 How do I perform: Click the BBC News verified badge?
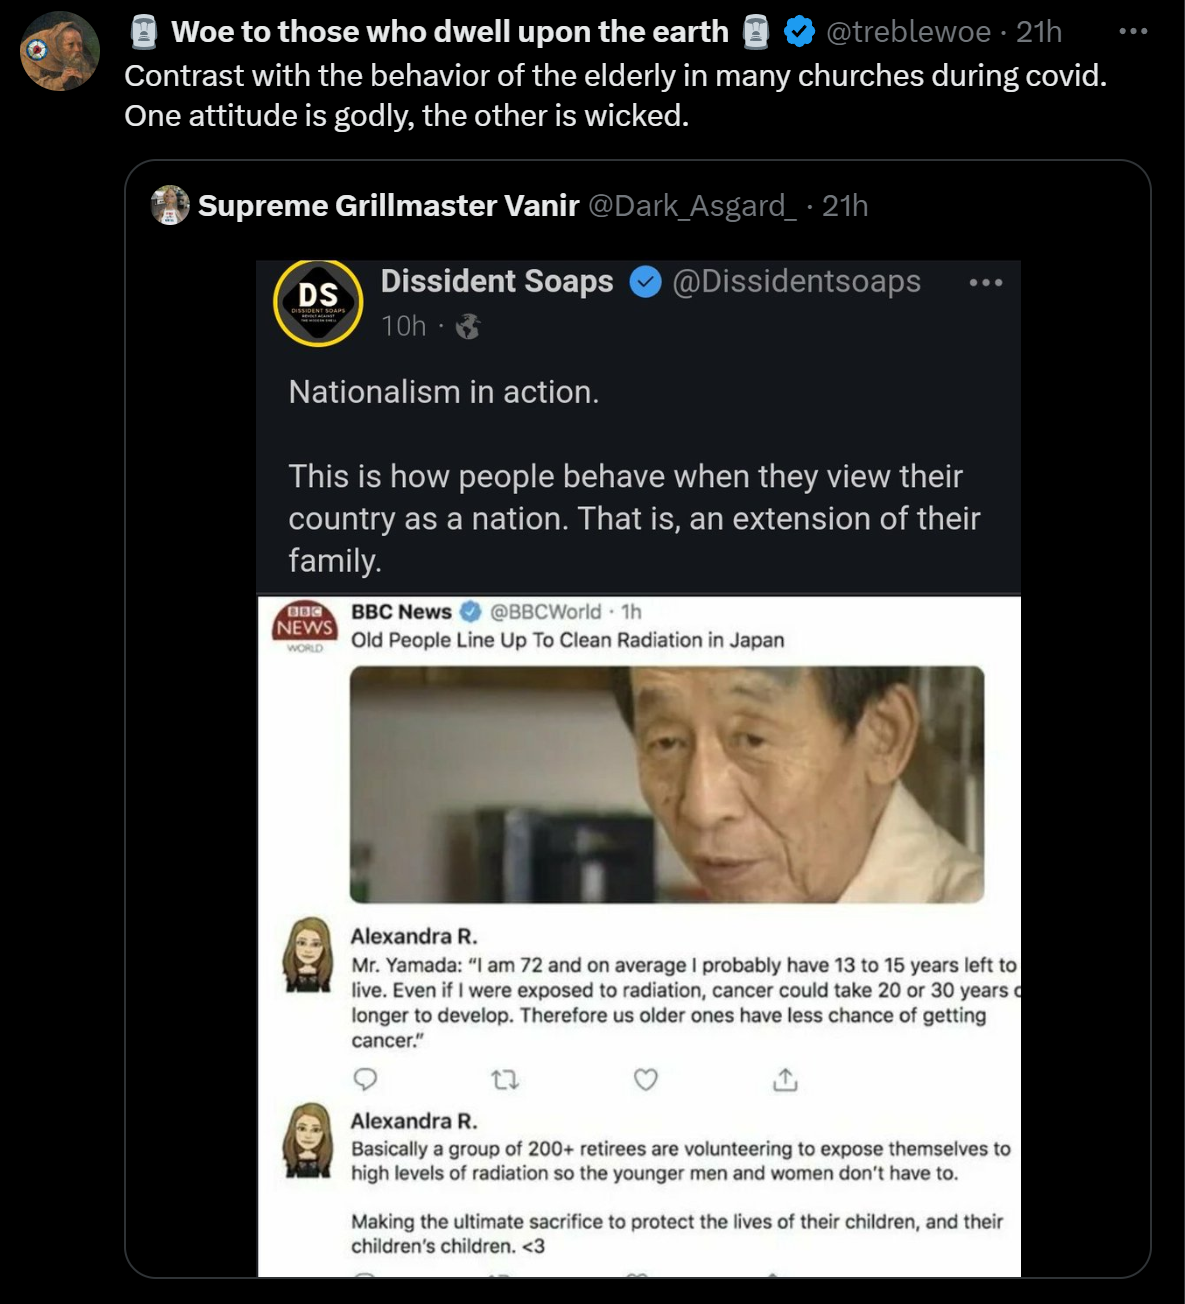pos(470,612)
